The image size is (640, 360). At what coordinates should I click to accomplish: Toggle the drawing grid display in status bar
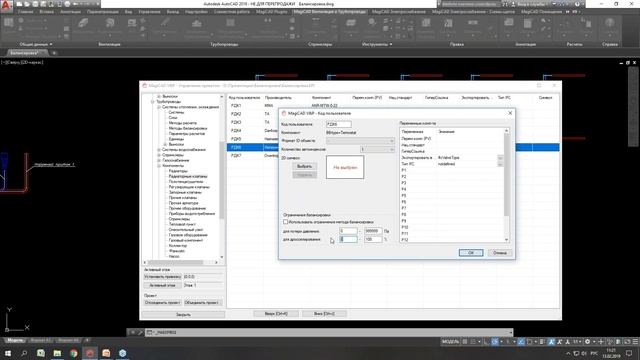pos(465,342)
